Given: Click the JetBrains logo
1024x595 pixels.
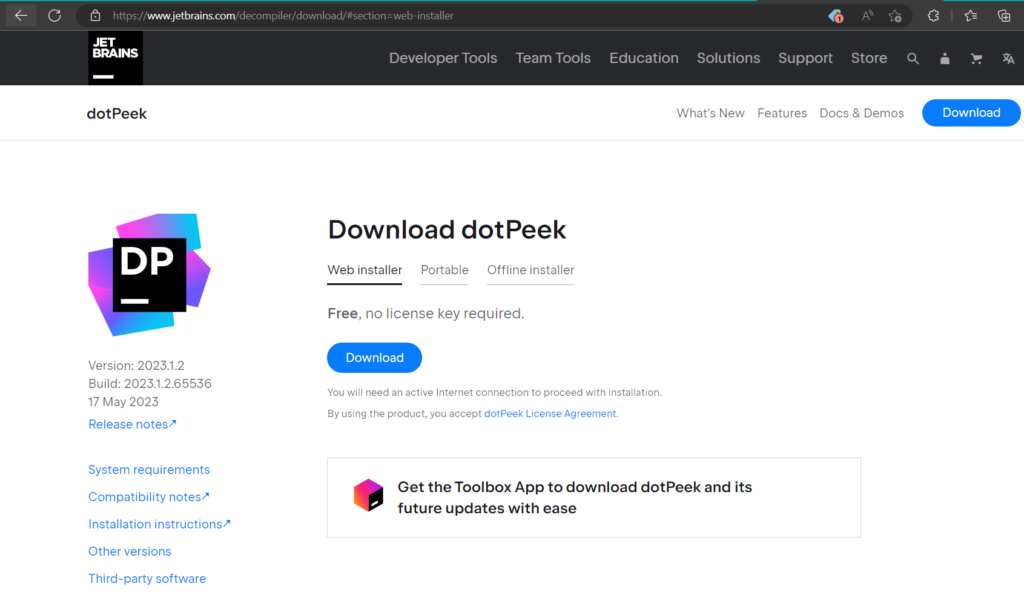Looking at the screenshot, I should click(116, 58).
